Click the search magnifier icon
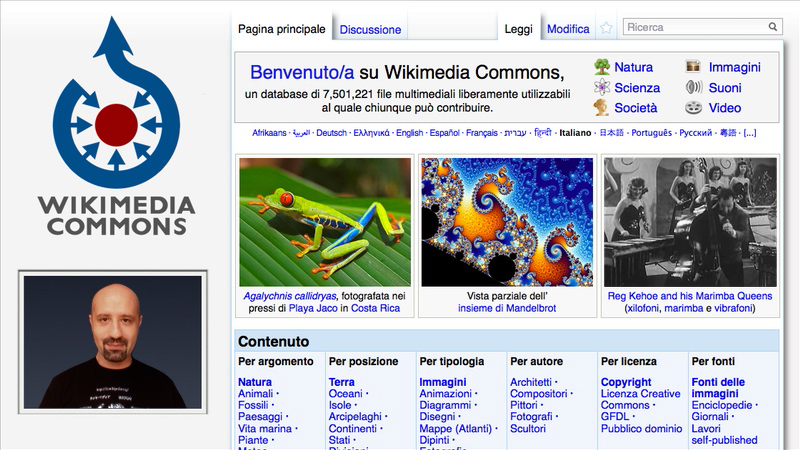Image resolution: width=800 pixels, height=450 pixels. (773, 27)
